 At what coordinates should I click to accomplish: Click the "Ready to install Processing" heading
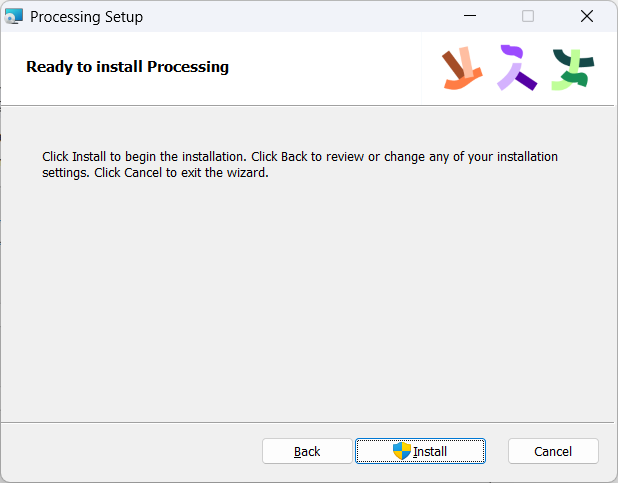[127, 67]
